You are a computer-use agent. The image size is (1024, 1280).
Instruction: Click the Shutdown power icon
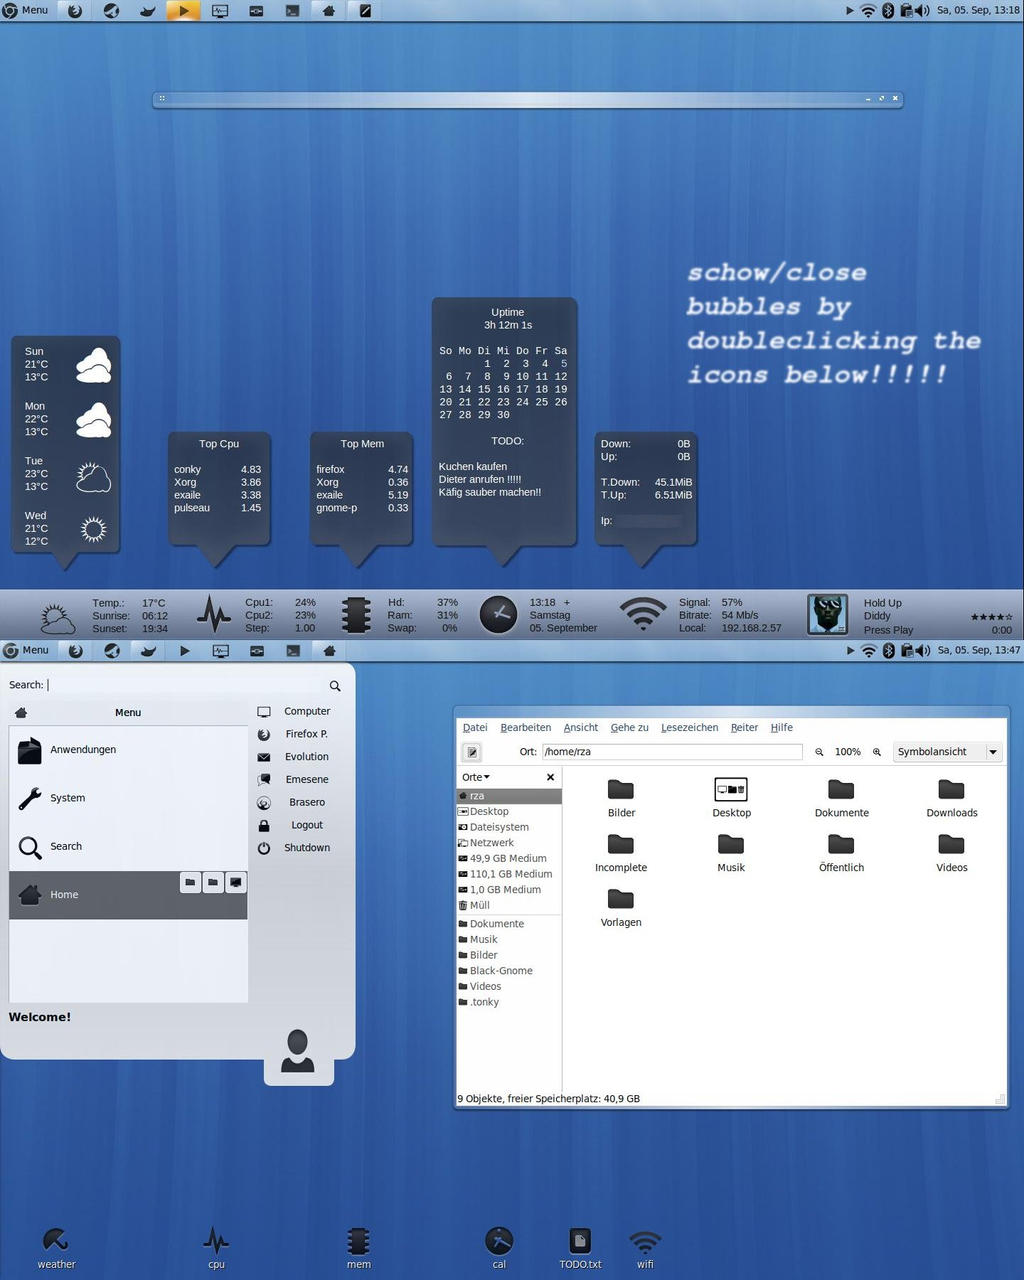[264, 848]
